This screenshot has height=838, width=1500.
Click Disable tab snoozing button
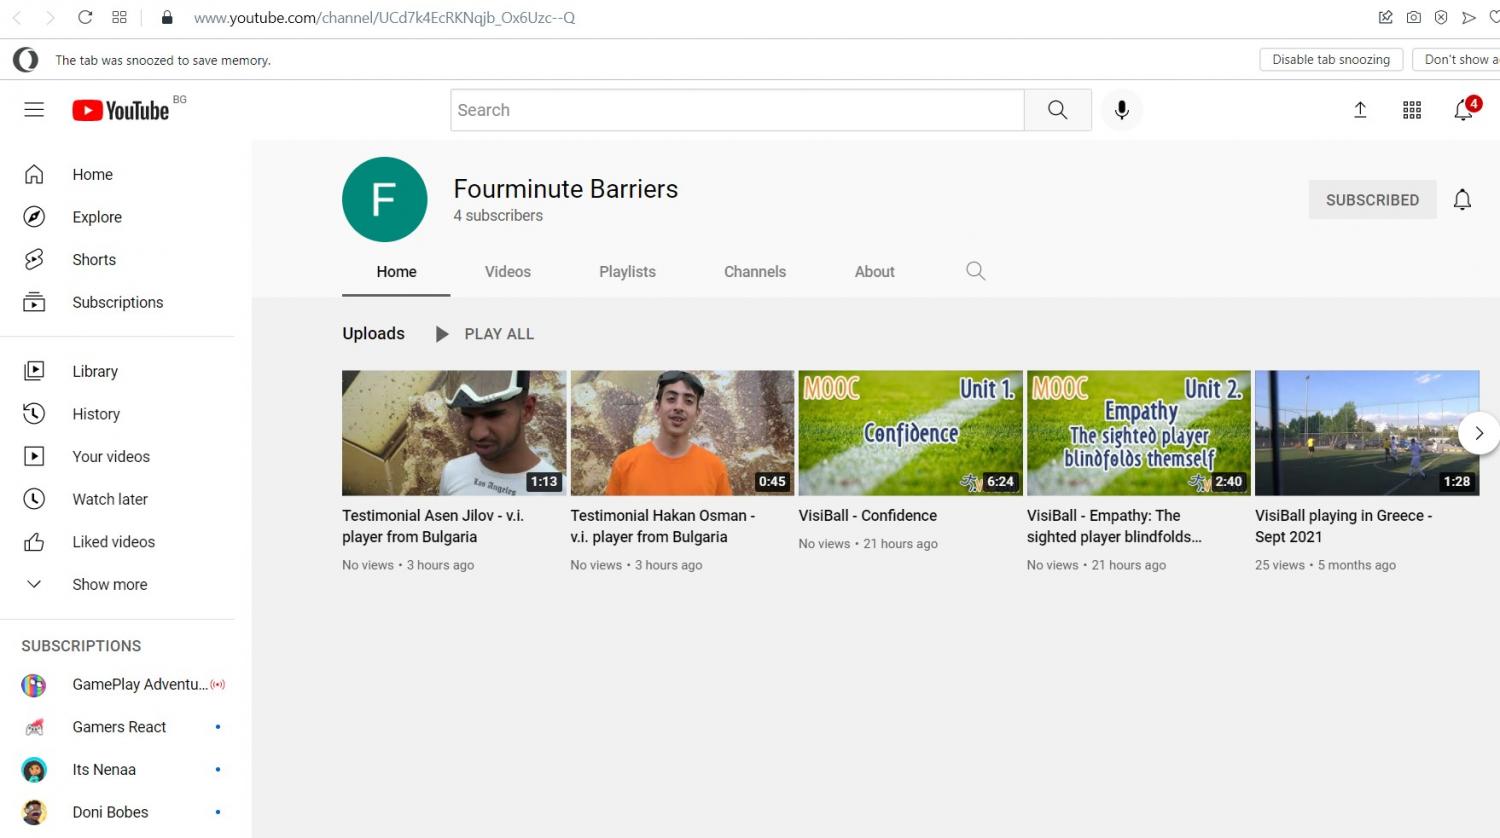(1331, 60)
